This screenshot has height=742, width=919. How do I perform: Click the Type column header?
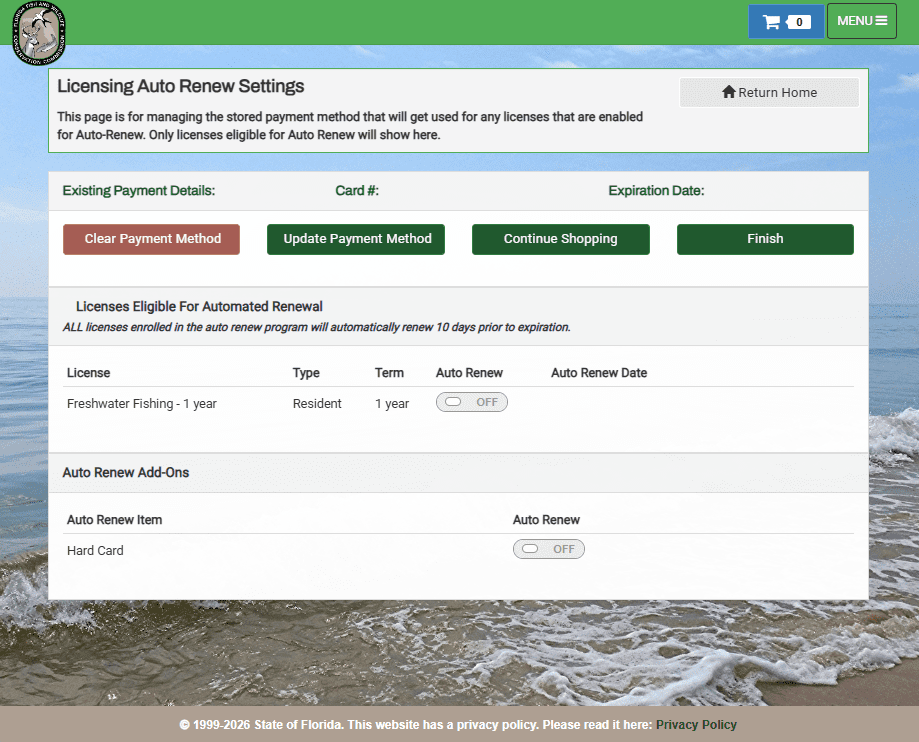(306, 373)
